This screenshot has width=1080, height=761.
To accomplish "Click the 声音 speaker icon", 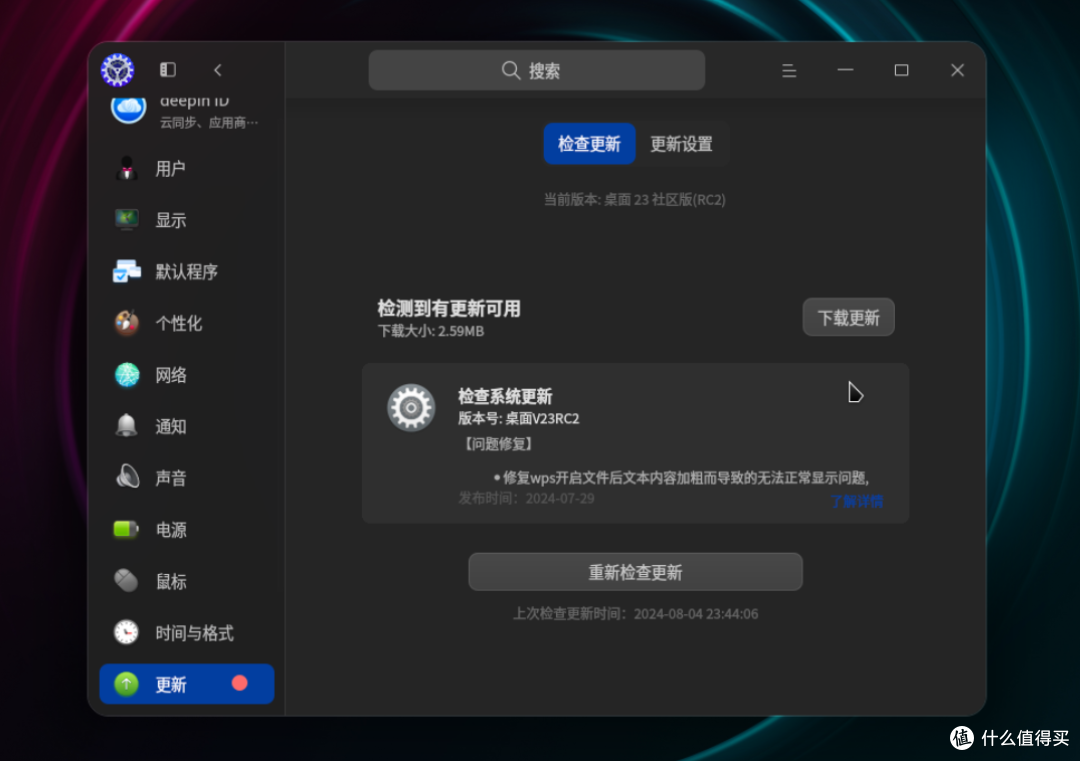I will (127, 477).
